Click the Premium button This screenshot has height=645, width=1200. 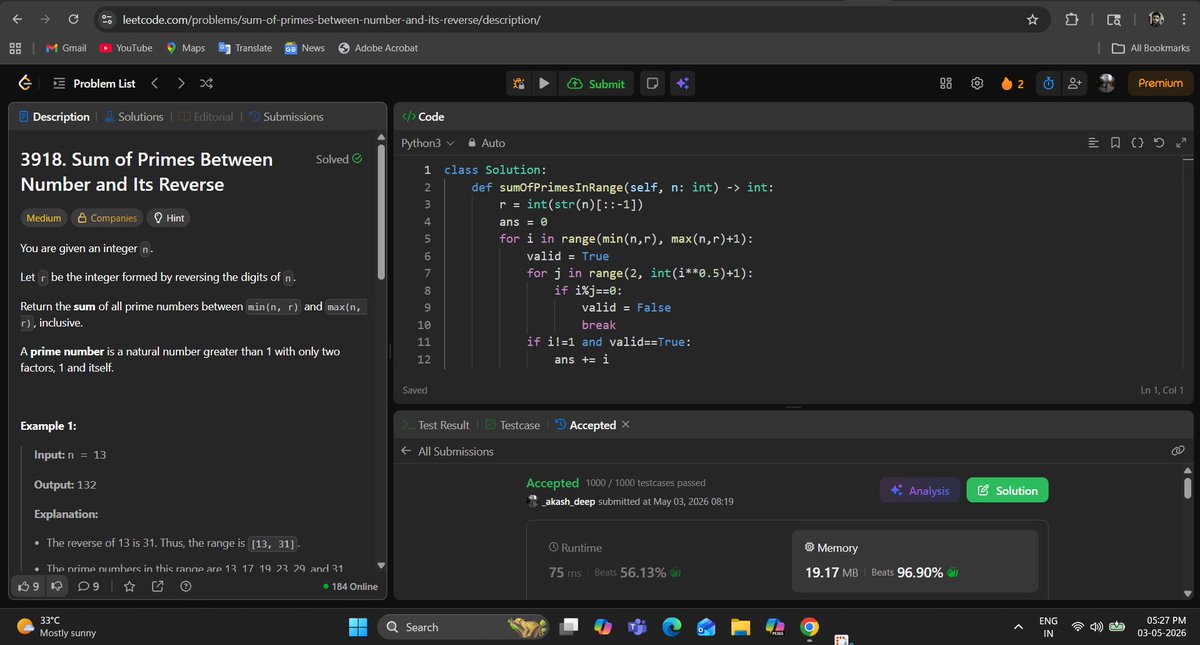(1160, 84)
